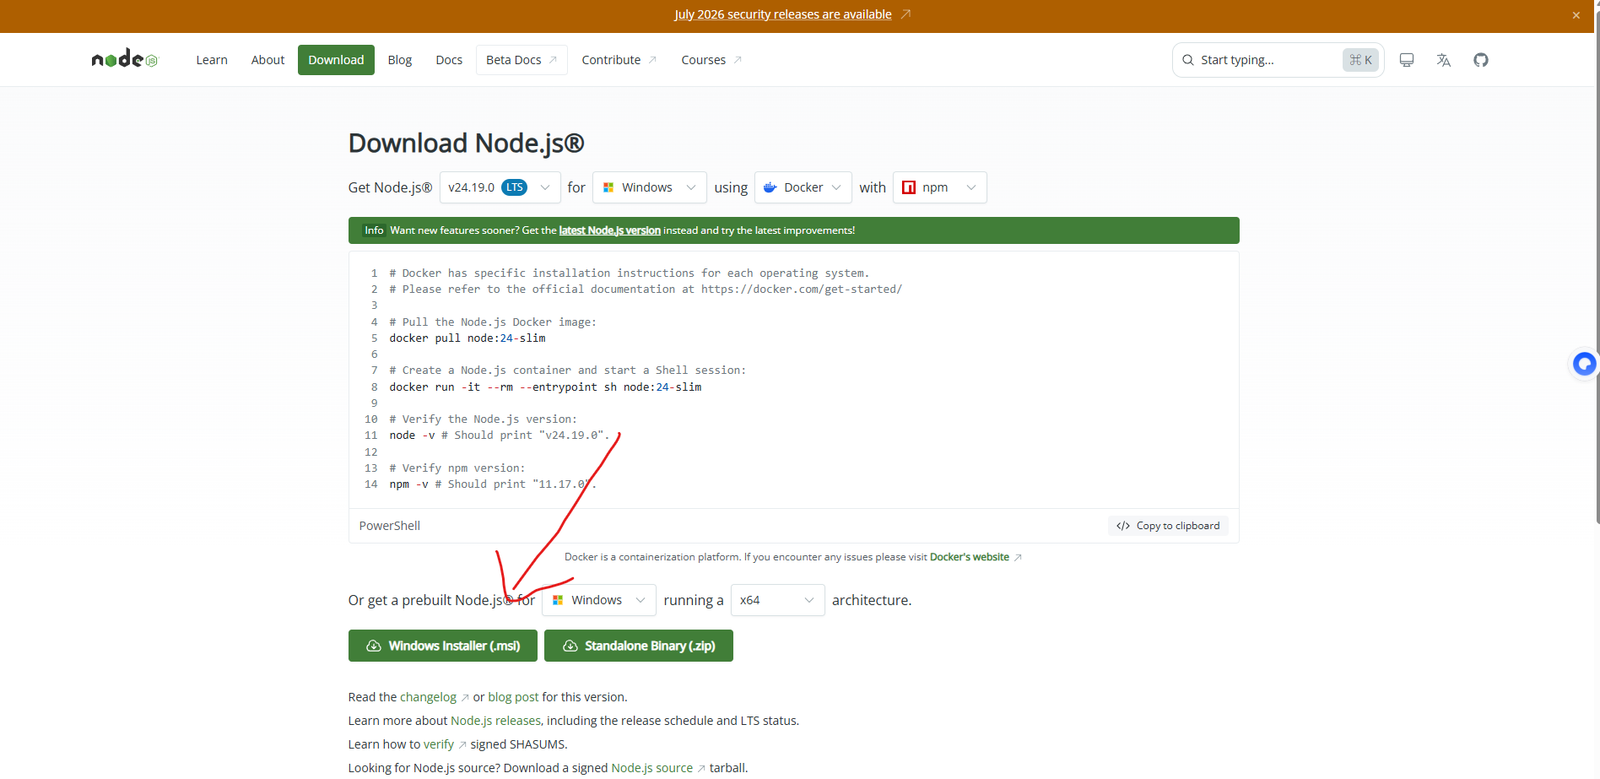
Task: Open the verify signed SHASUMS link
Action: coord(445,745)
